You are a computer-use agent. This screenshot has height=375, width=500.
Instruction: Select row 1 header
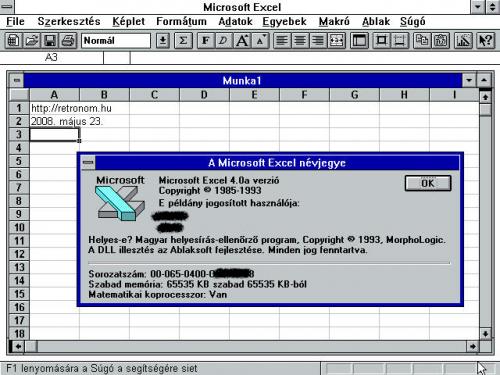pyautogui.click(x=19, y=108)
